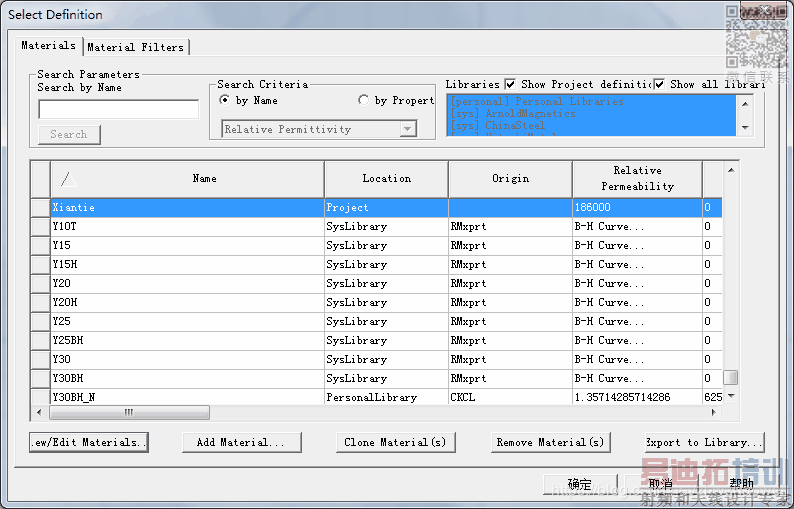
Task: Click the CKCL origin cell
Action: click(x=510, y=397)
